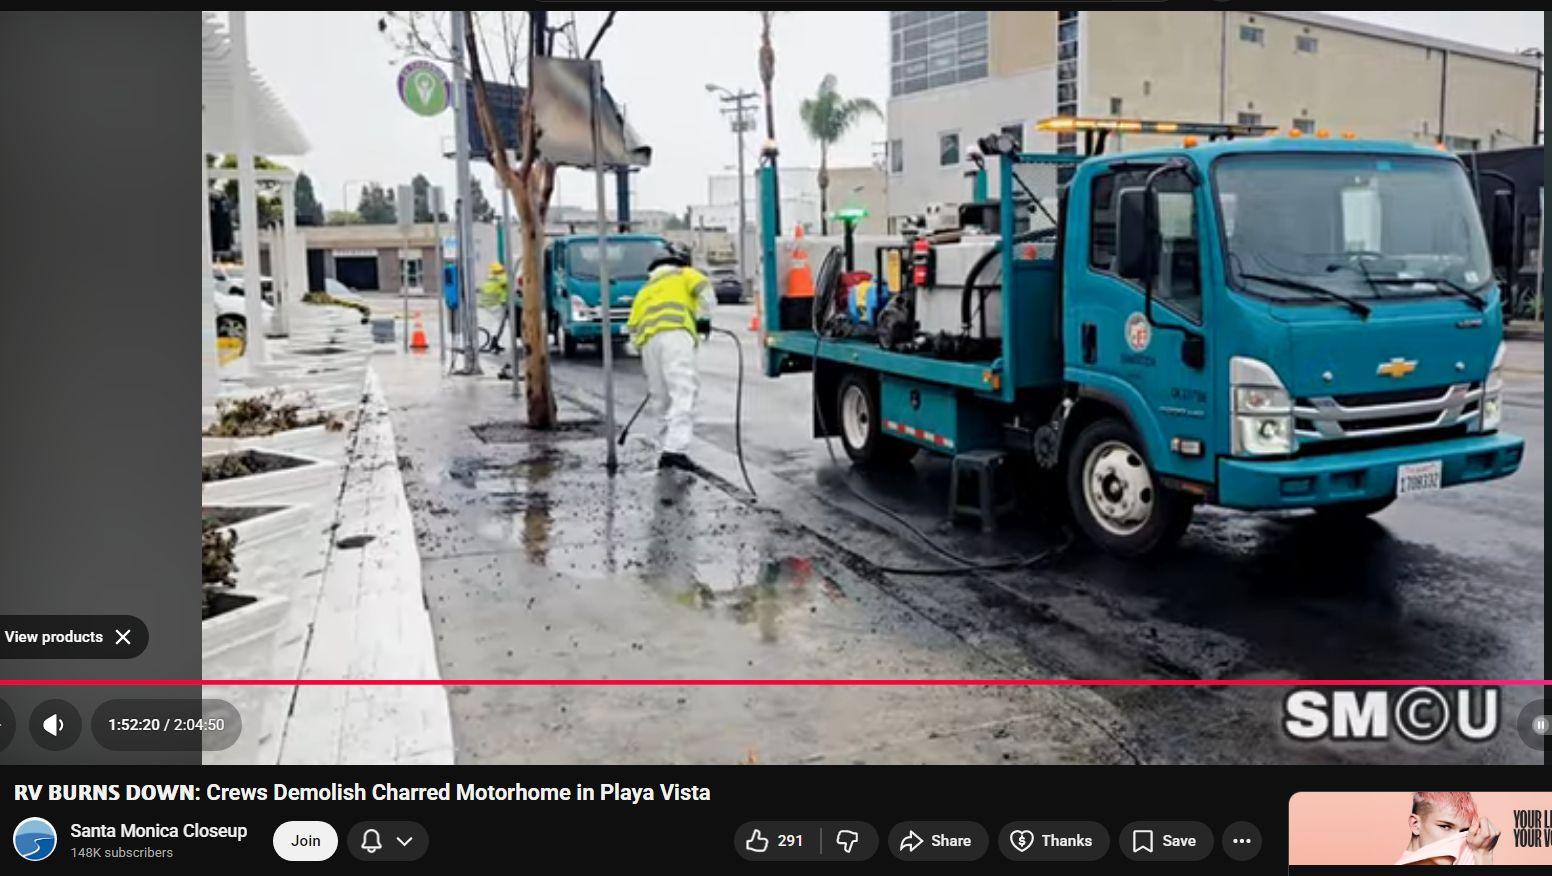Send a Thanks to the creator
Image resolution: width=1552 pixels, height=876 pixels.
(1051, 841)
